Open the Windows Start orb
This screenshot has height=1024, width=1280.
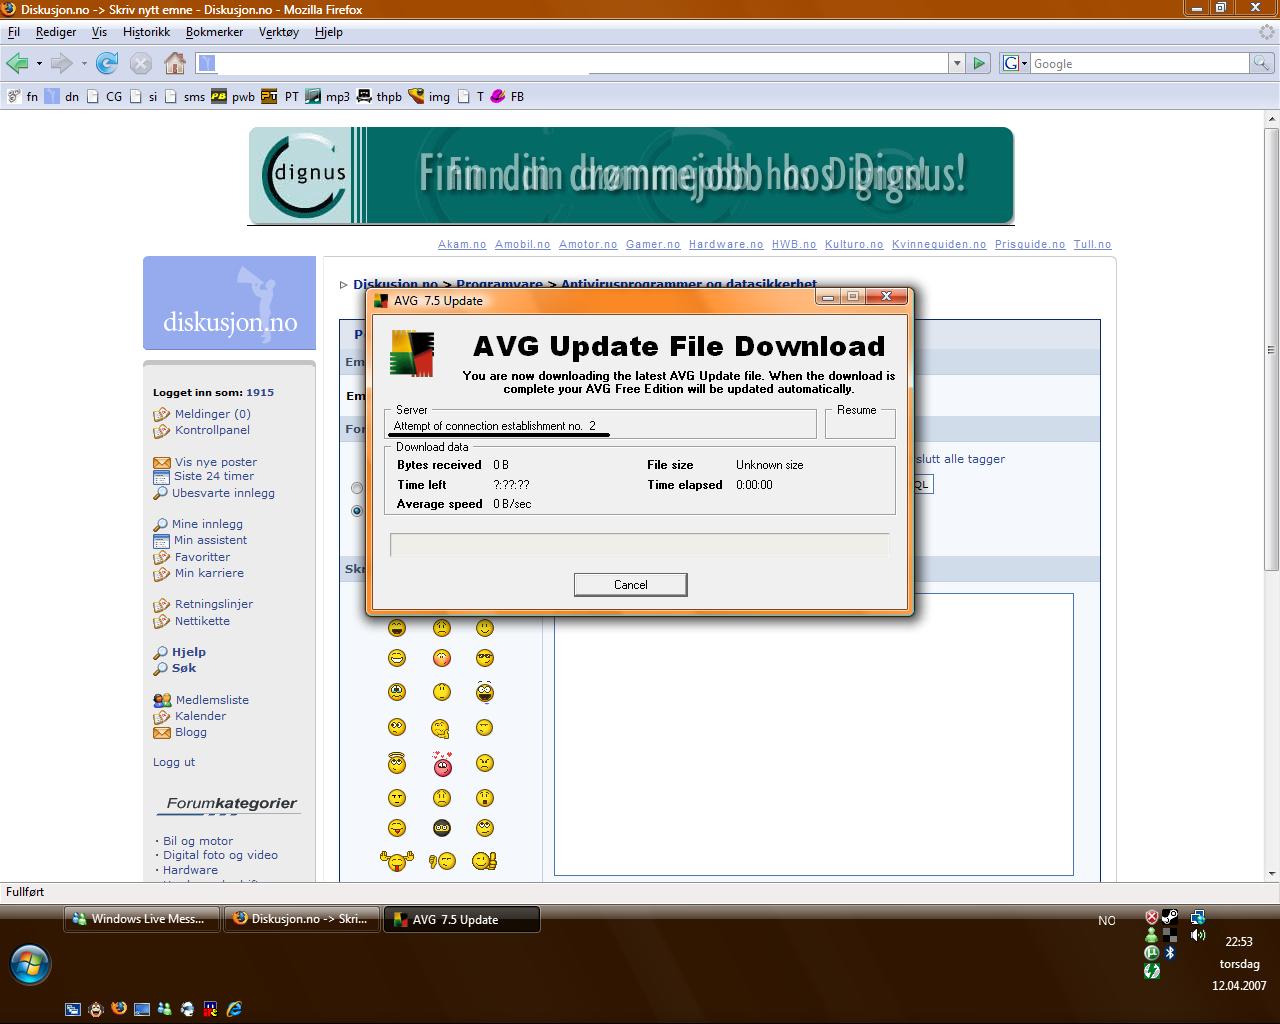(x=30, y=965)
